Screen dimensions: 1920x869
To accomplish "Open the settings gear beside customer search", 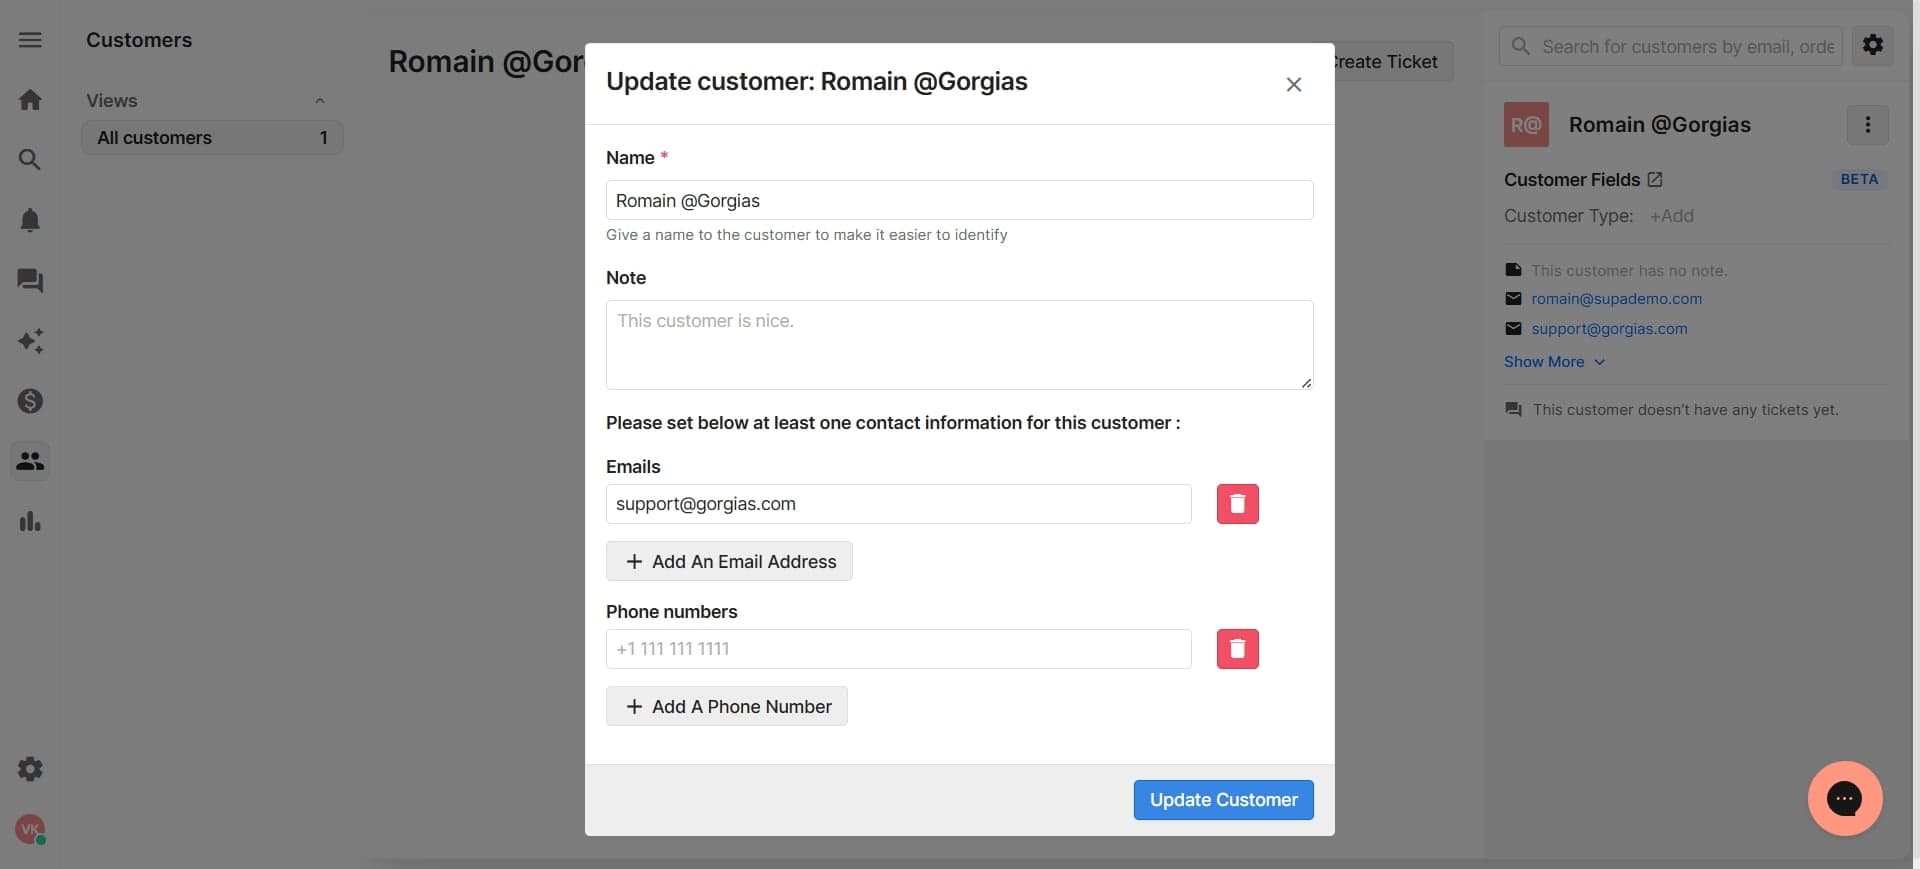I will click(1872, 46).
